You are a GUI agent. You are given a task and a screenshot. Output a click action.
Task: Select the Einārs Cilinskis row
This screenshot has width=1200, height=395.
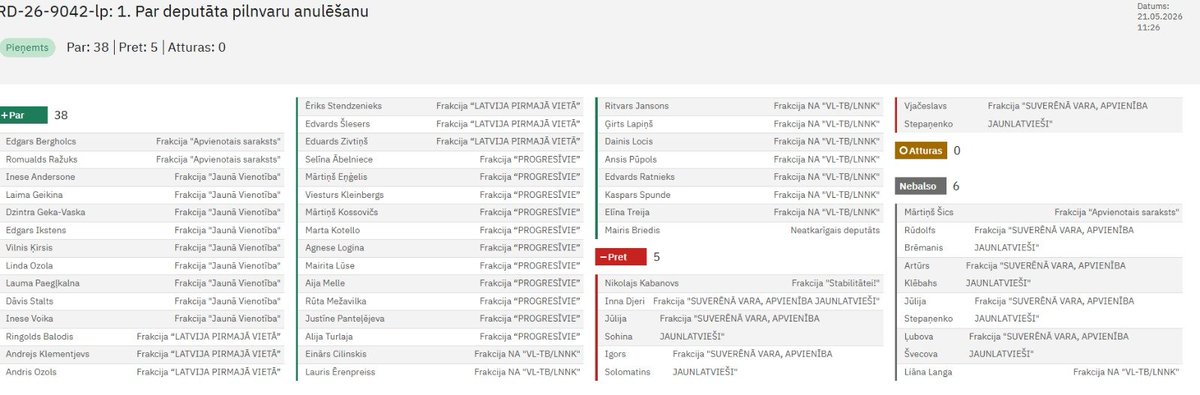[x=440, y=355]
